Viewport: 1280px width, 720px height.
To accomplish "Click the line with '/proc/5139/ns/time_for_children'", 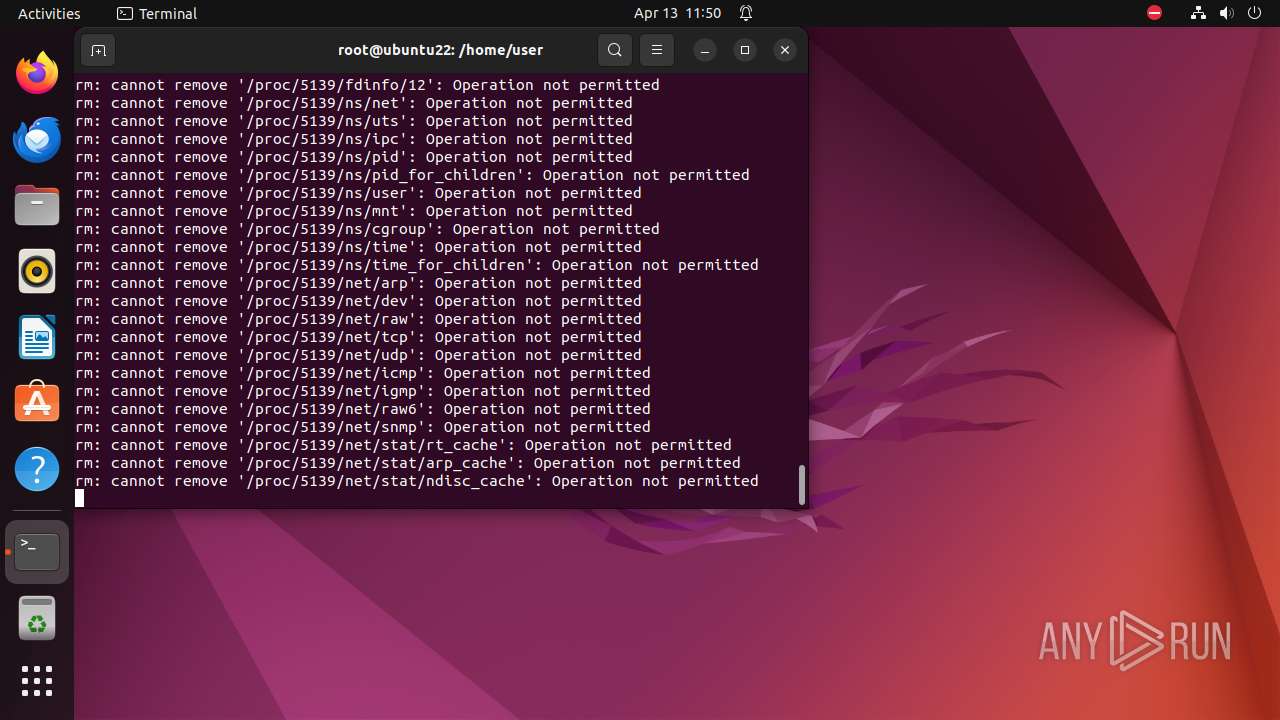I will pyautogui.click(x=417, y=265).
